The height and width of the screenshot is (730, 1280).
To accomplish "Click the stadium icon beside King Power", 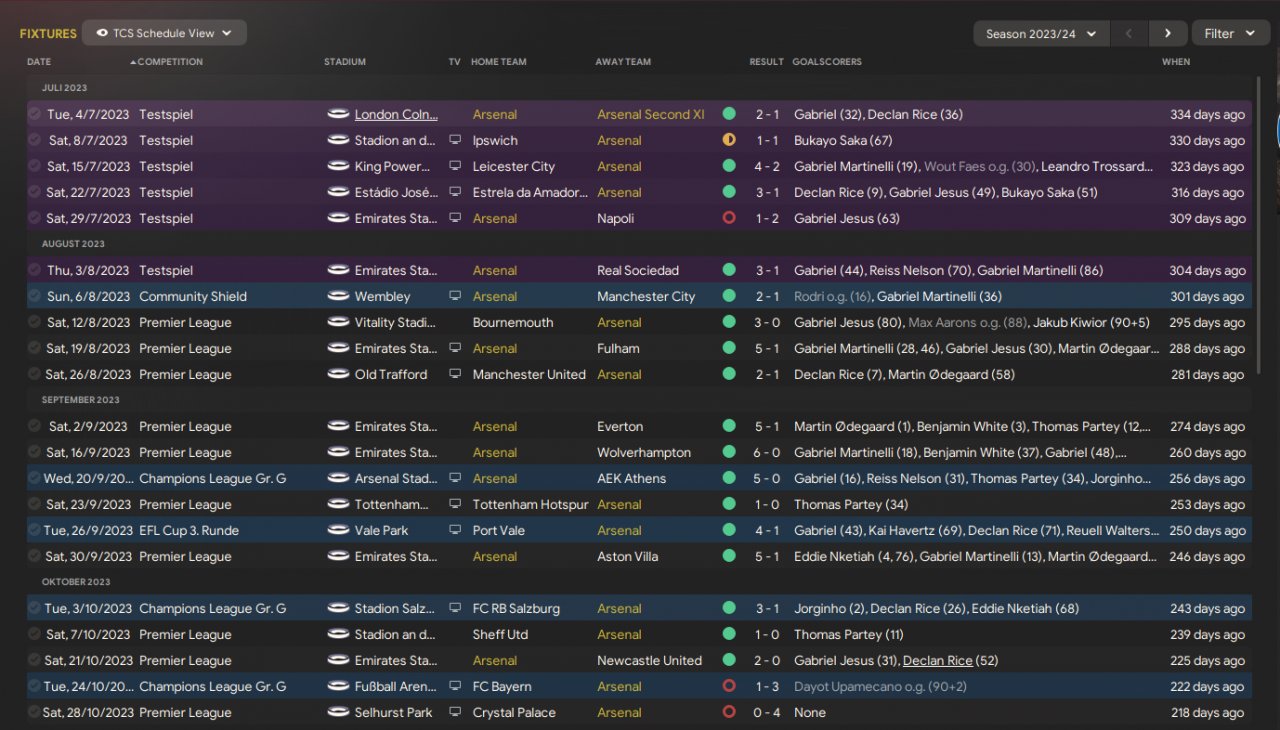I will tap(338, 167).
